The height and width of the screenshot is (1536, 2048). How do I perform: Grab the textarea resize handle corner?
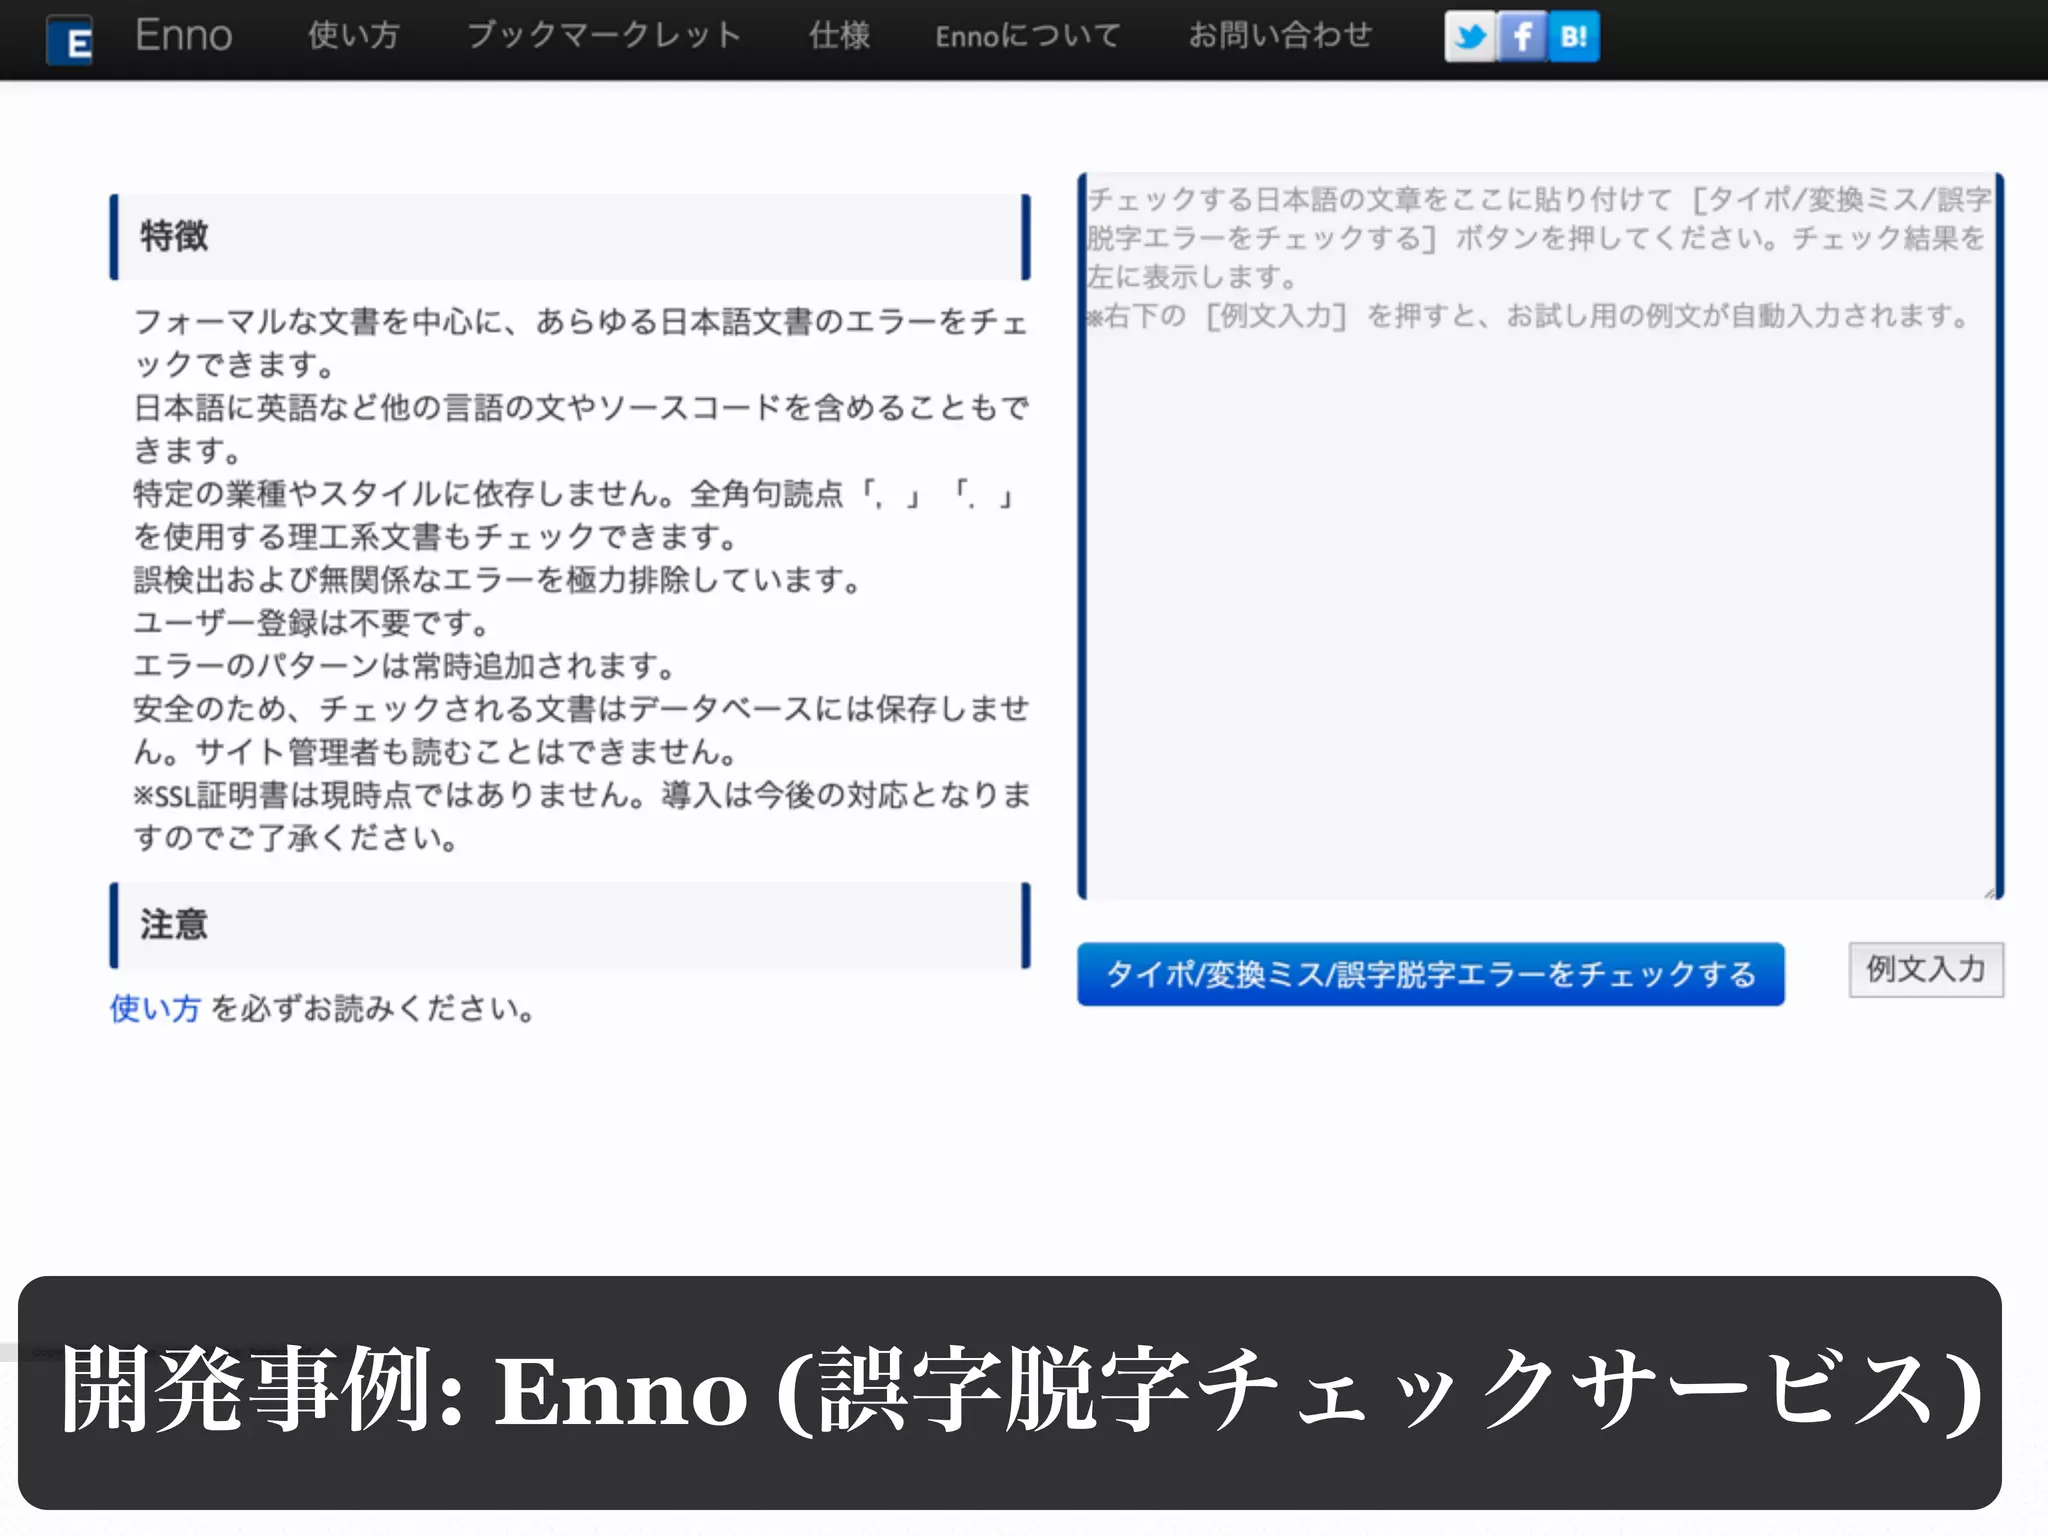(x=1989, y=892)
